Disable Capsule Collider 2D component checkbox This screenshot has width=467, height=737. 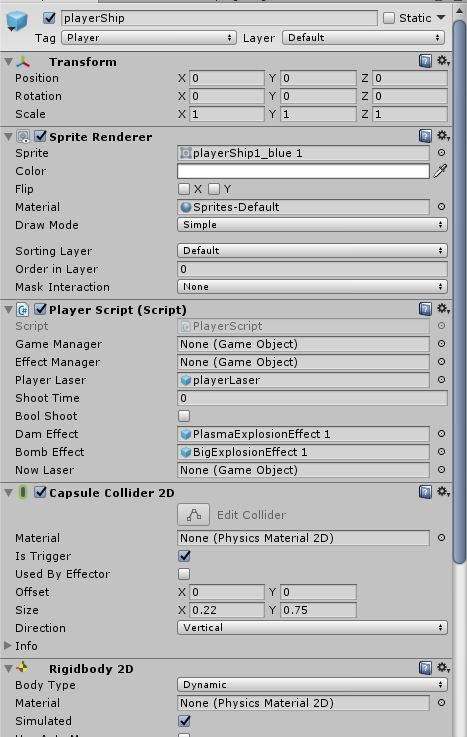40,492
